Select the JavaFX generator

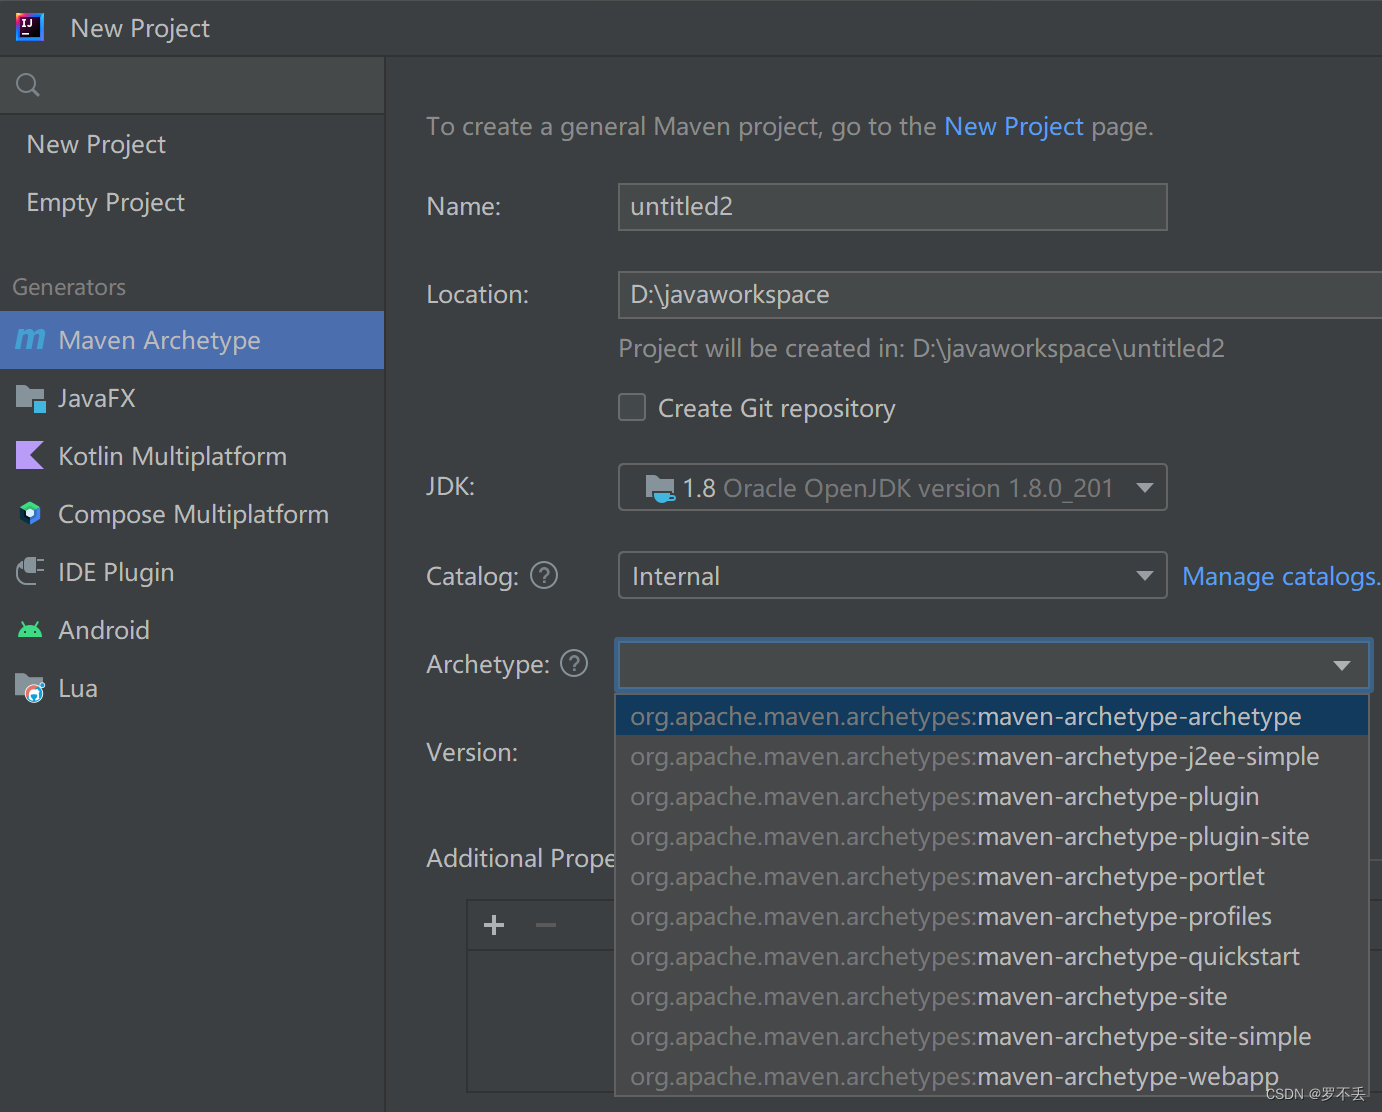(x=192, y=398)
